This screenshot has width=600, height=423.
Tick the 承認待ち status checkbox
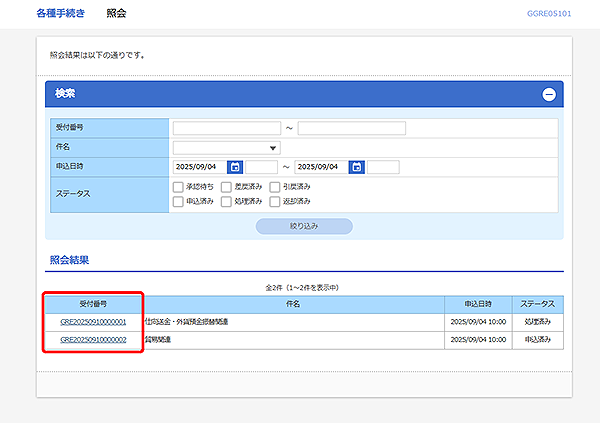click(x=178, y=187)
